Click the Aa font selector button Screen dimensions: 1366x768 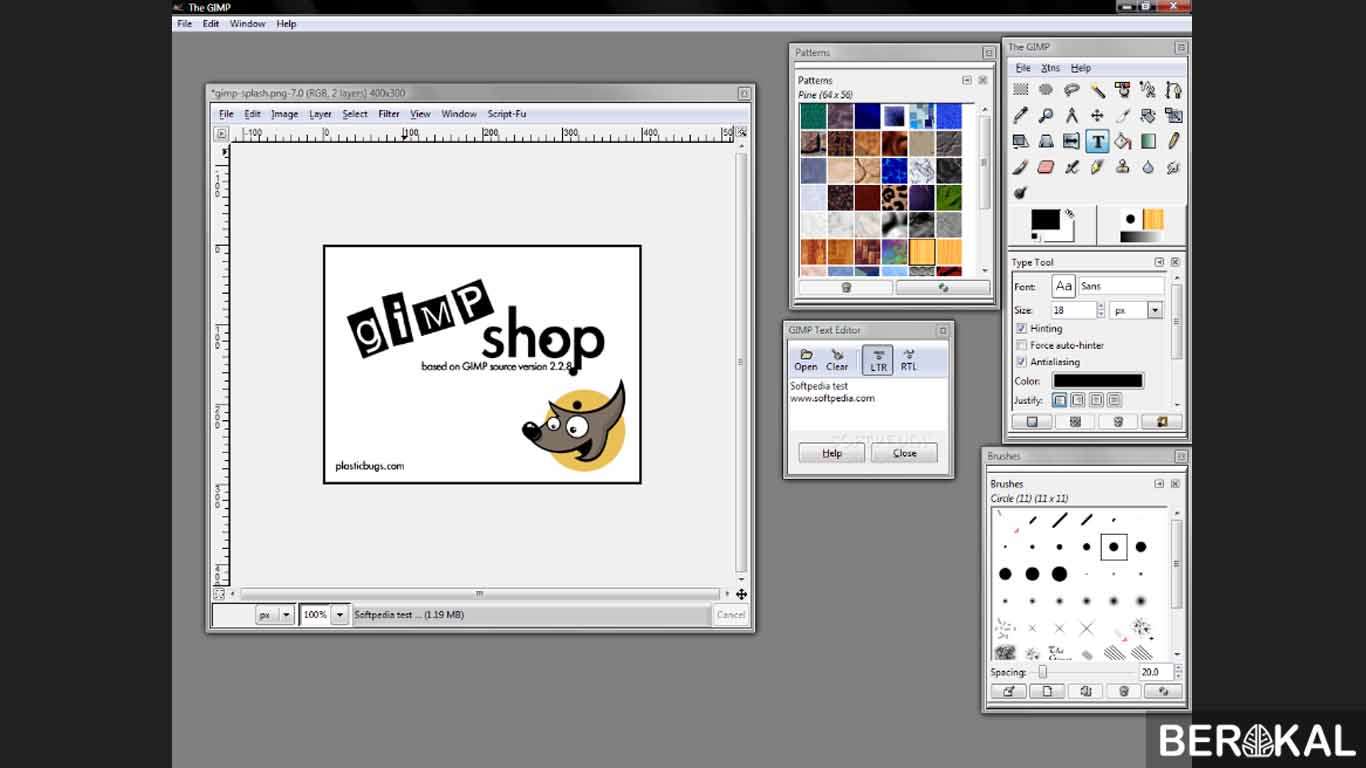pyautogui.click(x=1063, y=286)
